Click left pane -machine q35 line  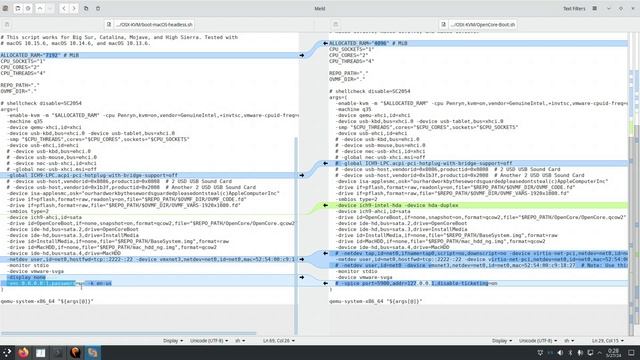[x=24, y=121]
